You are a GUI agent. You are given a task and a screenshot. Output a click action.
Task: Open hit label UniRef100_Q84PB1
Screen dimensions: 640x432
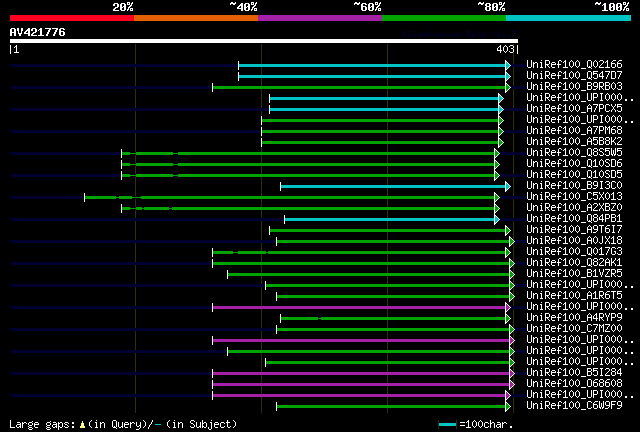(574, 218)
